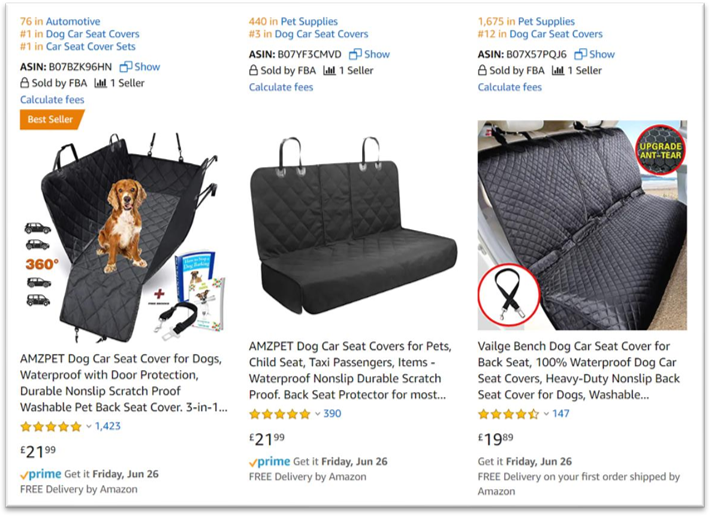Viewport: 710px width, 516px height.
Task: Expand the rating dropdown next to 1,423 reviews
Action: pyautogui.click(x=89, y=426)
